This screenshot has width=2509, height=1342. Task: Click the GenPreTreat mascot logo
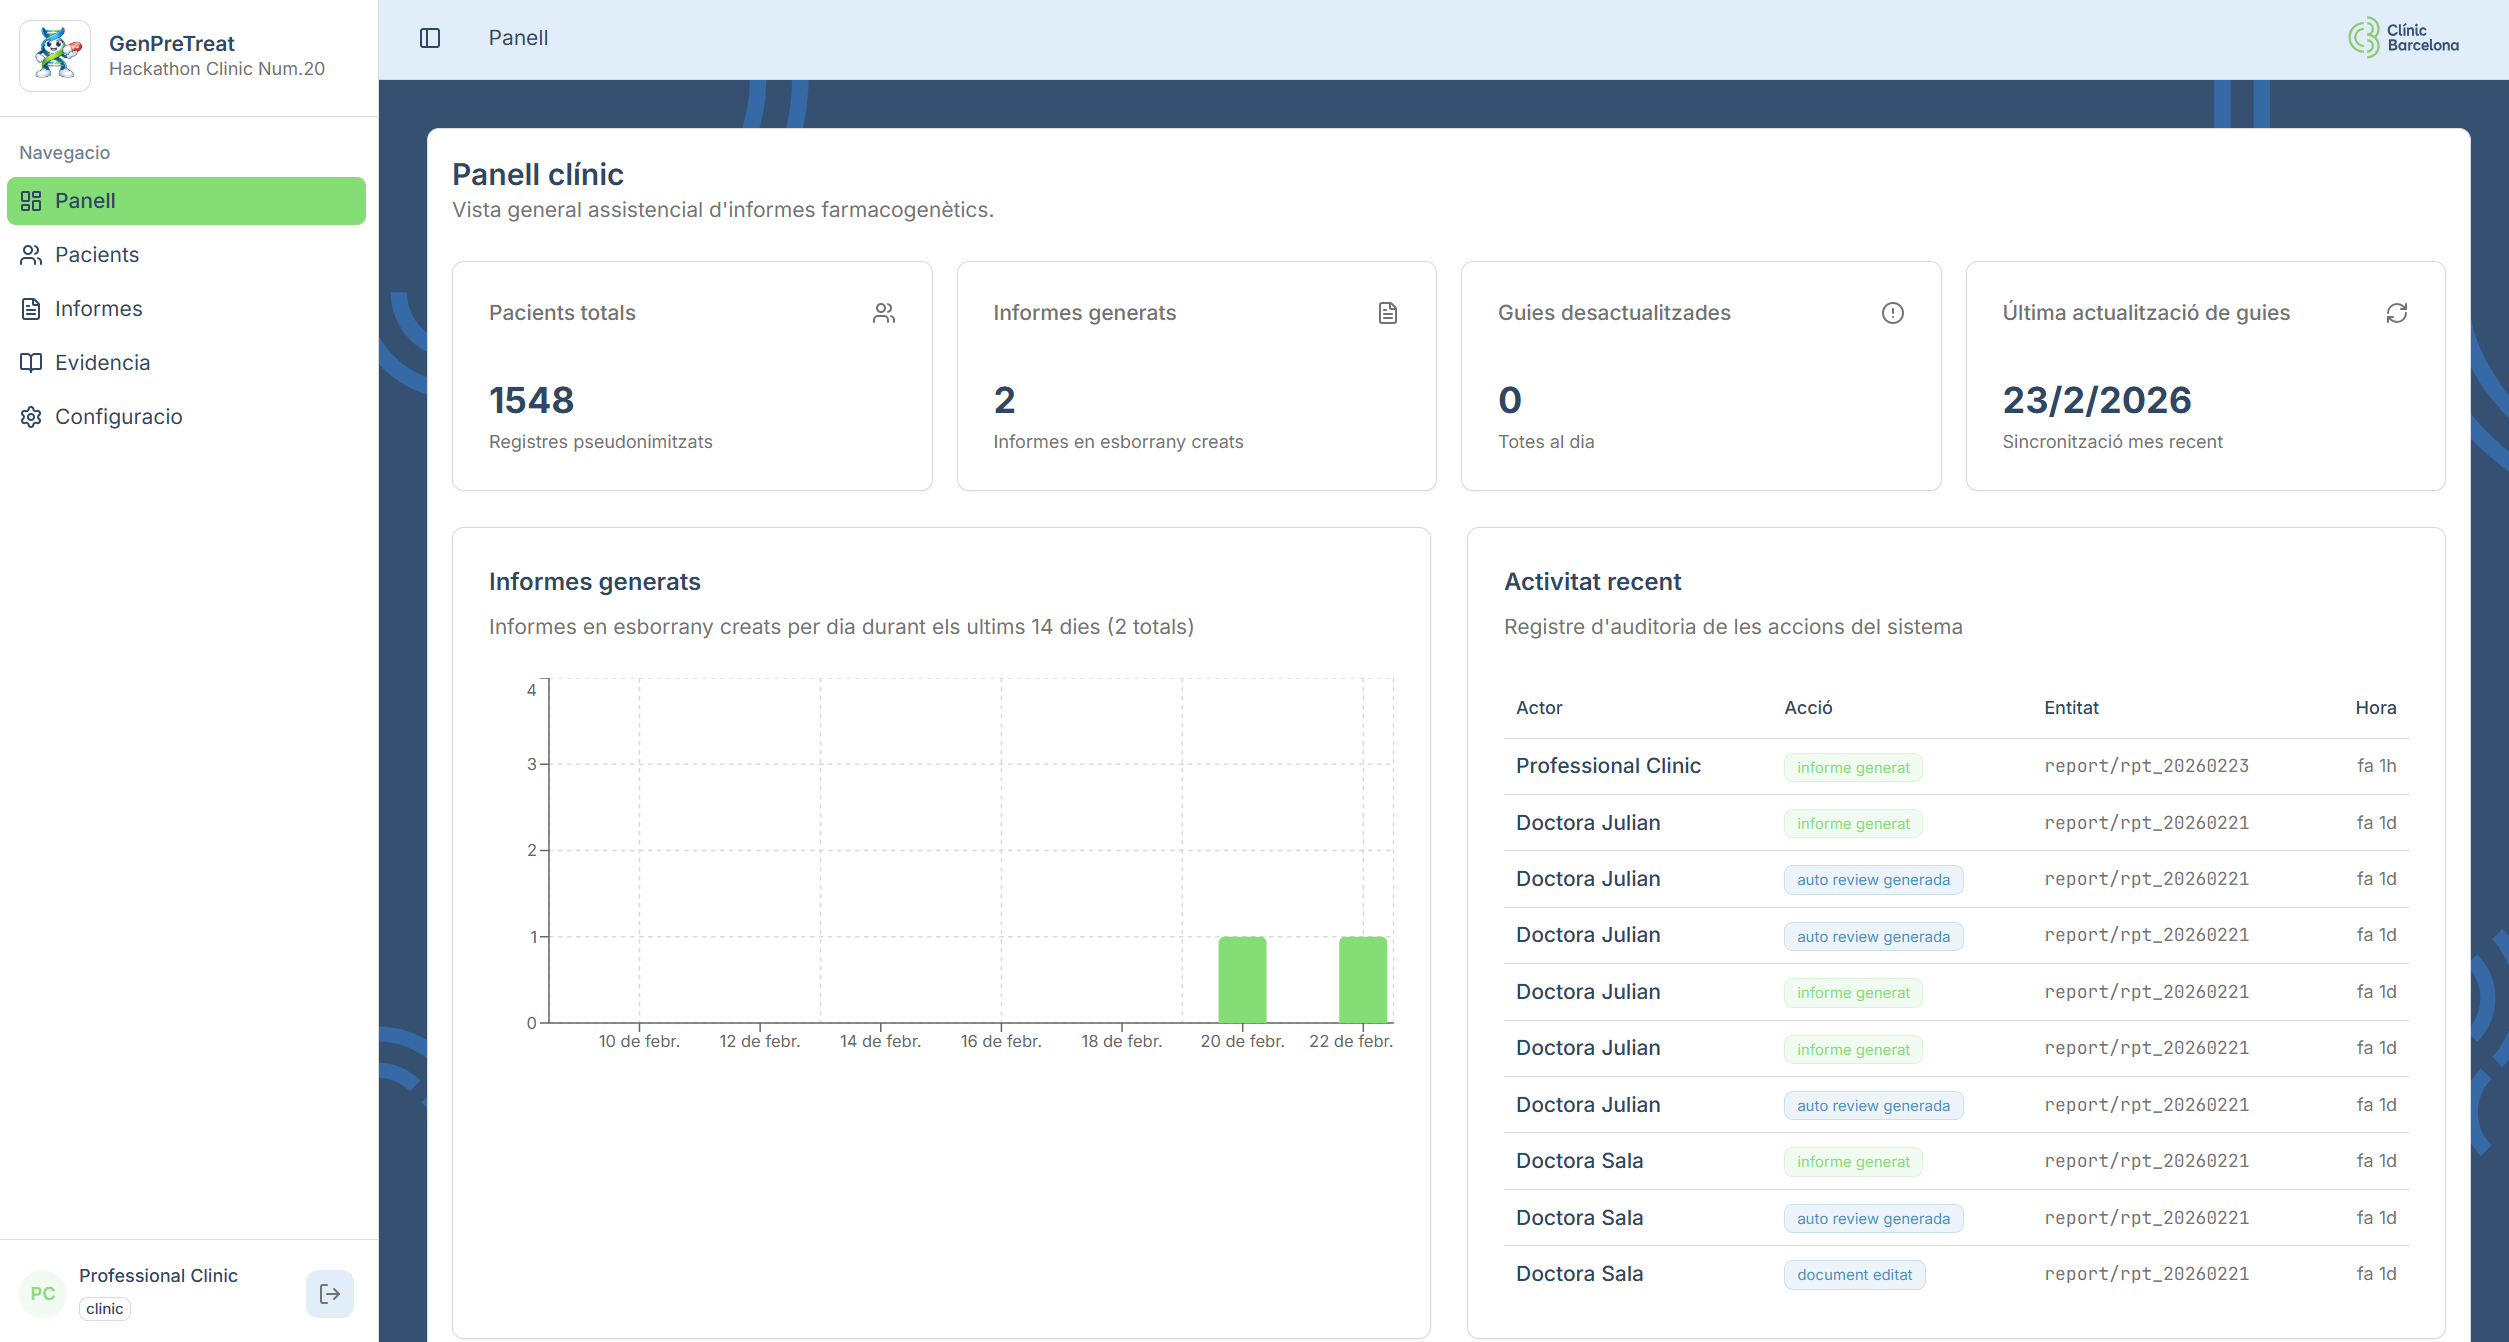click(x=56, y=55)
